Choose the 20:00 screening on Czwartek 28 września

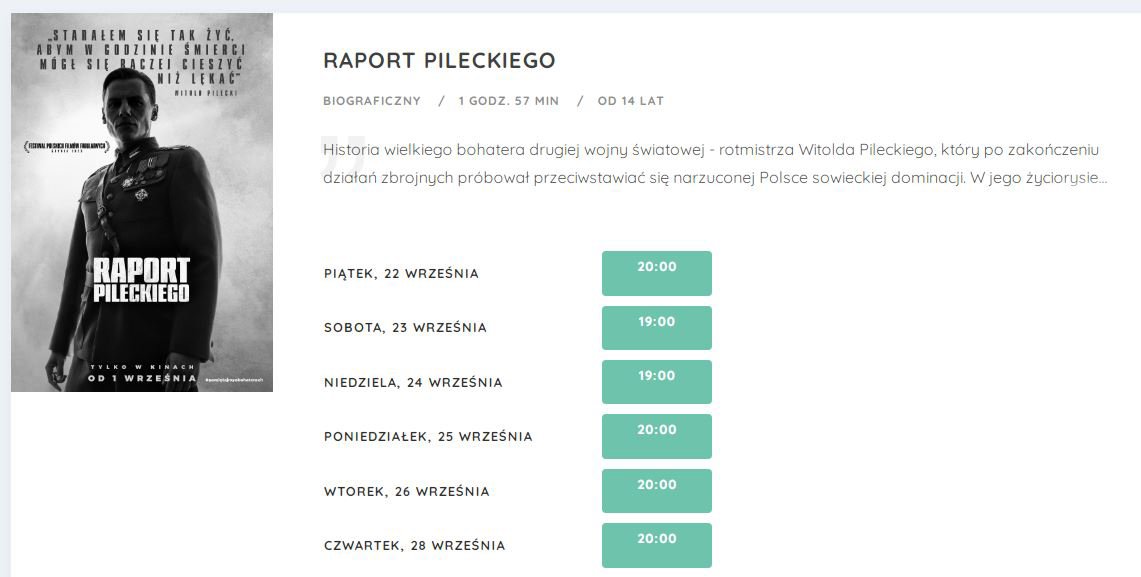click(656, 545)
